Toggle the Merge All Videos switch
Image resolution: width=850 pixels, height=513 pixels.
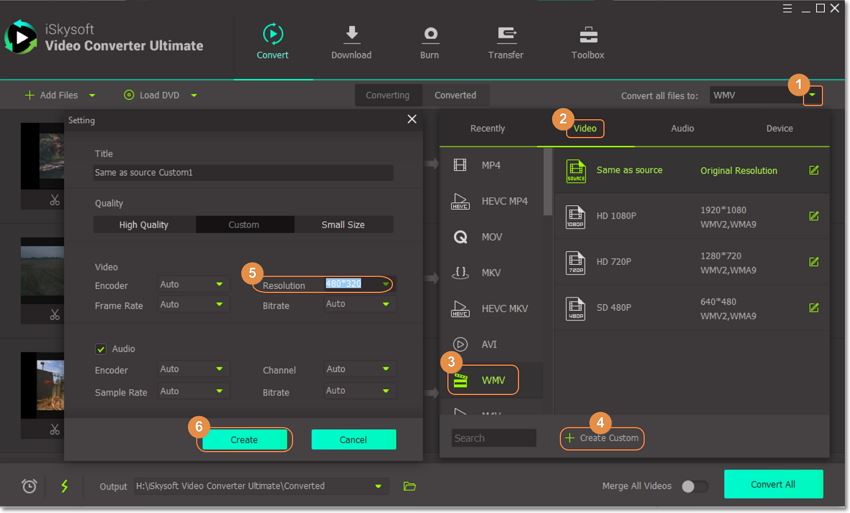pos(694,486)
